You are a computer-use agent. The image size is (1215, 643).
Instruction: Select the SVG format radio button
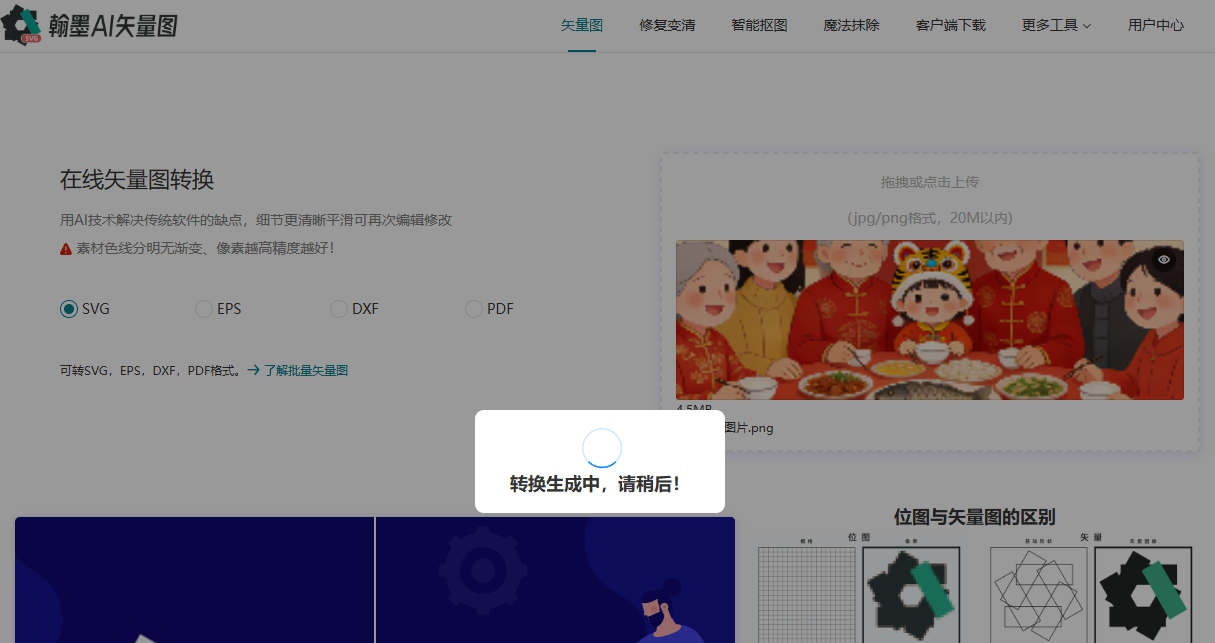point(67,309)
